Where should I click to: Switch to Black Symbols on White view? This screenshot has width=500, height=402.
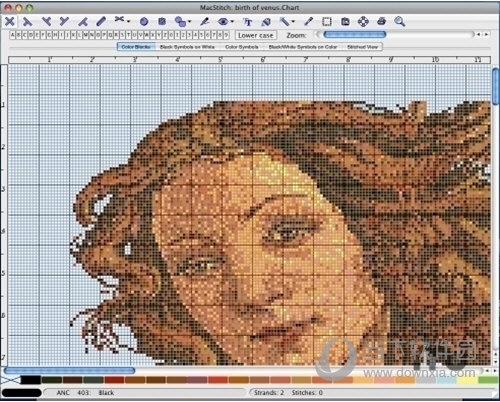[187, 47]
